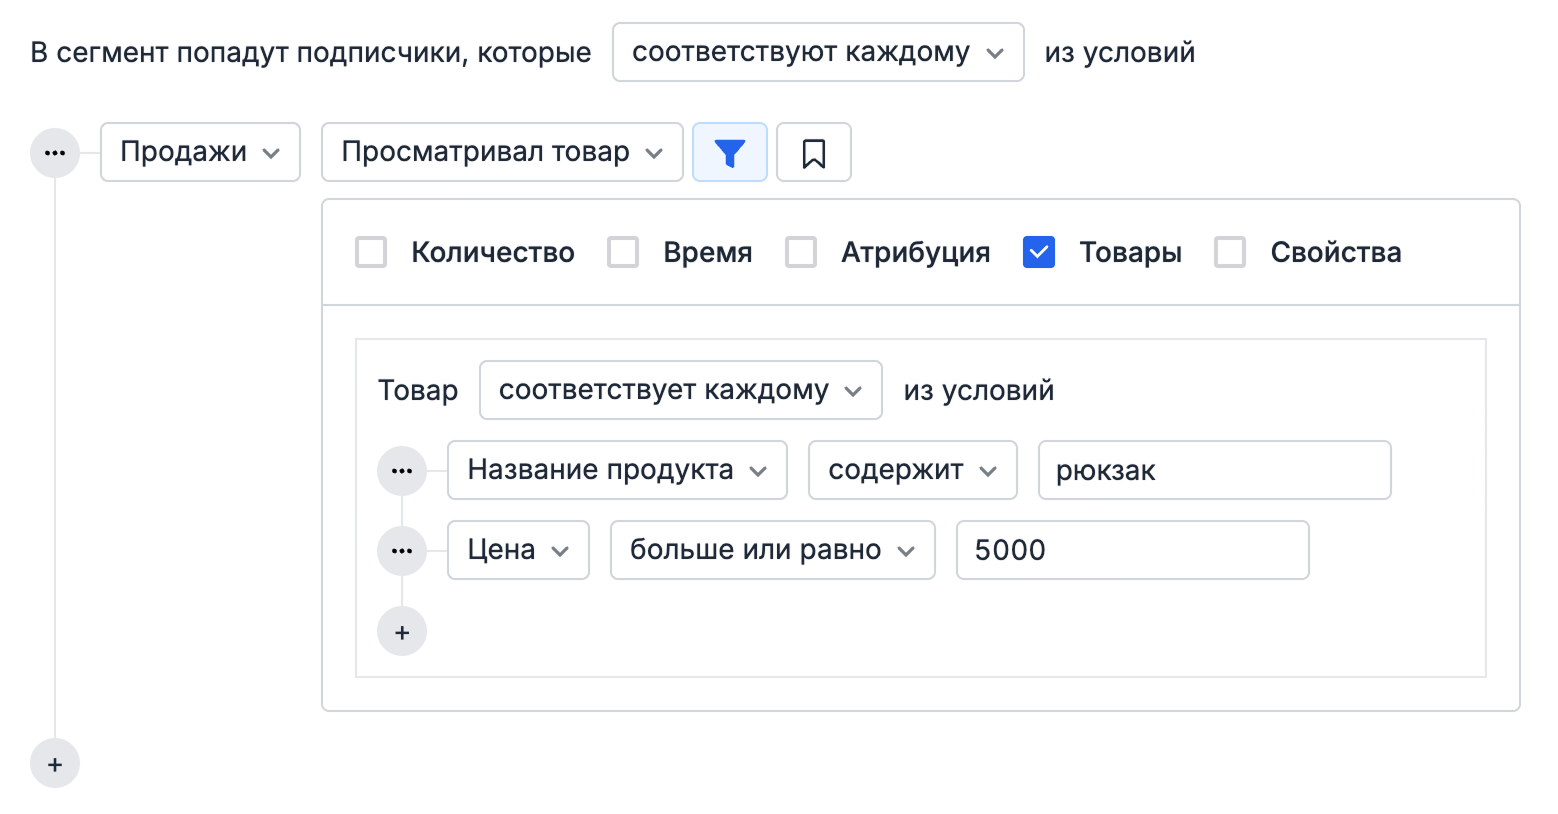Add a new product condition with plus icon
Image resolution: width=1558 pixels, height=814 pixels.
click(402, 631)
